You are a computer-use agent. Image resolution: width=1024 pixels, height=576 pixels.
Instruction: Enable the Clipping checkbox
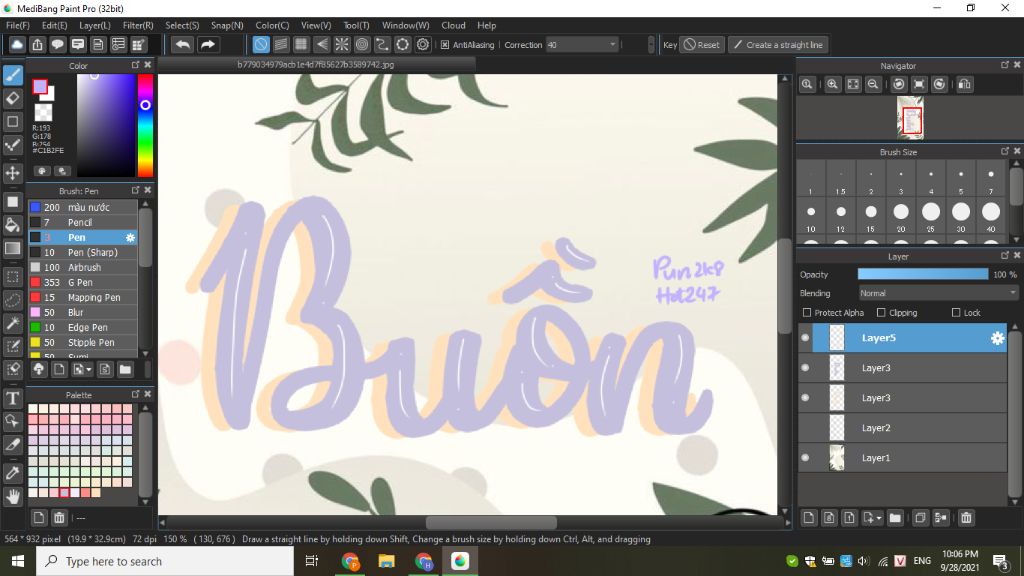pyautogui.click(x=881, y=313)
